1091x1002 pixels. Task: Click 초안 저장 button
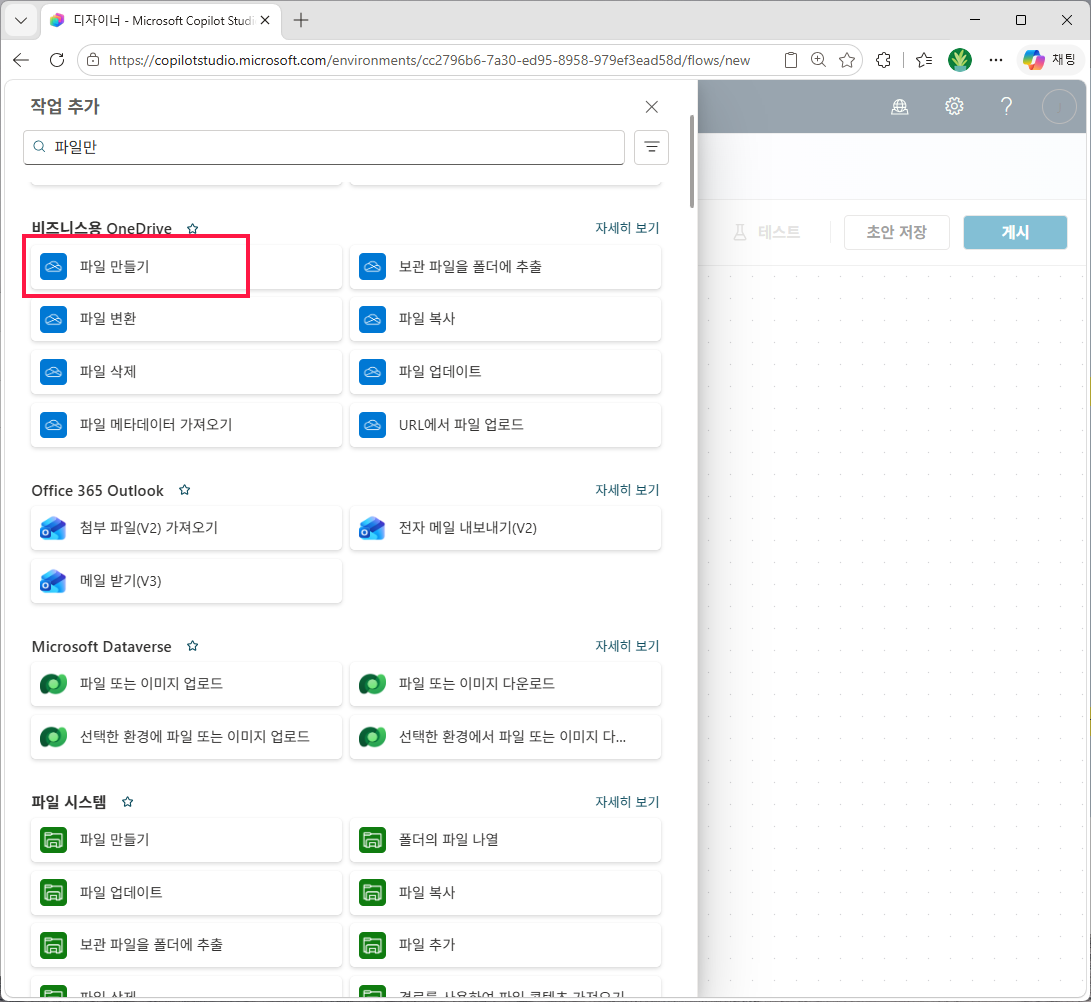pos(896,232)
